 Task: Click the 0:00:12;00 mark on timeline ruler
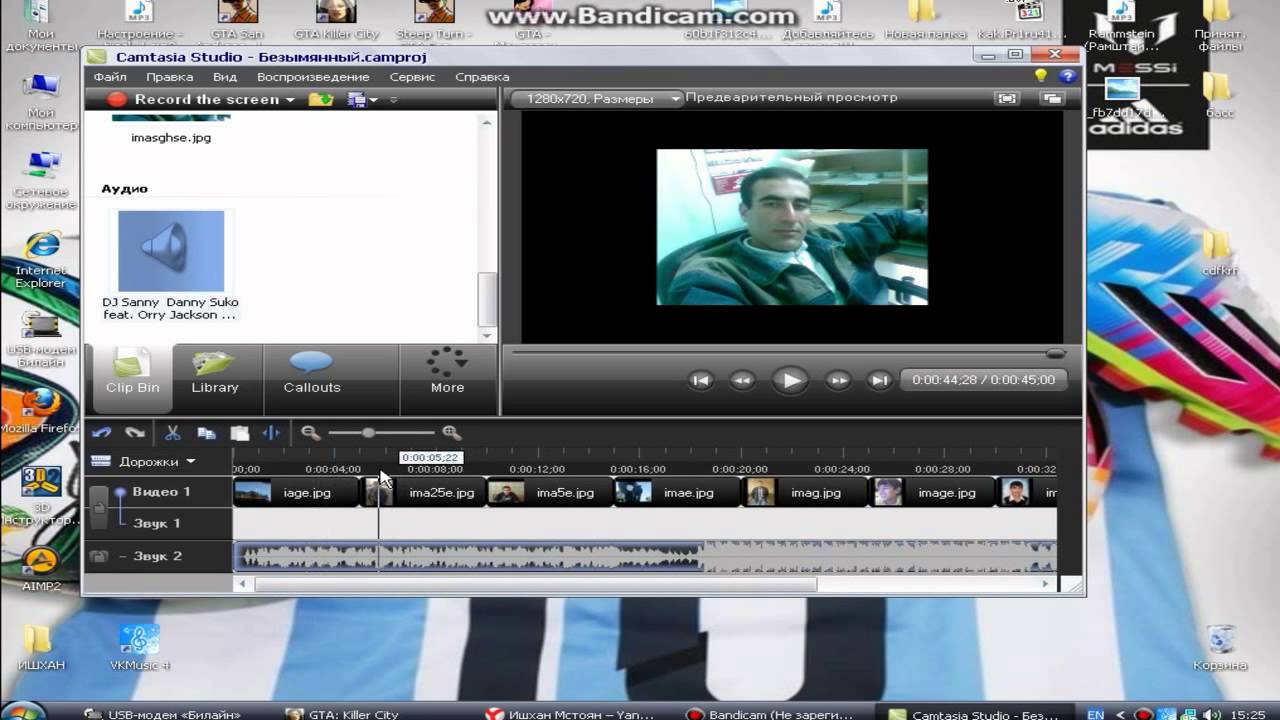pyautogui.click(x=537, y=469)
